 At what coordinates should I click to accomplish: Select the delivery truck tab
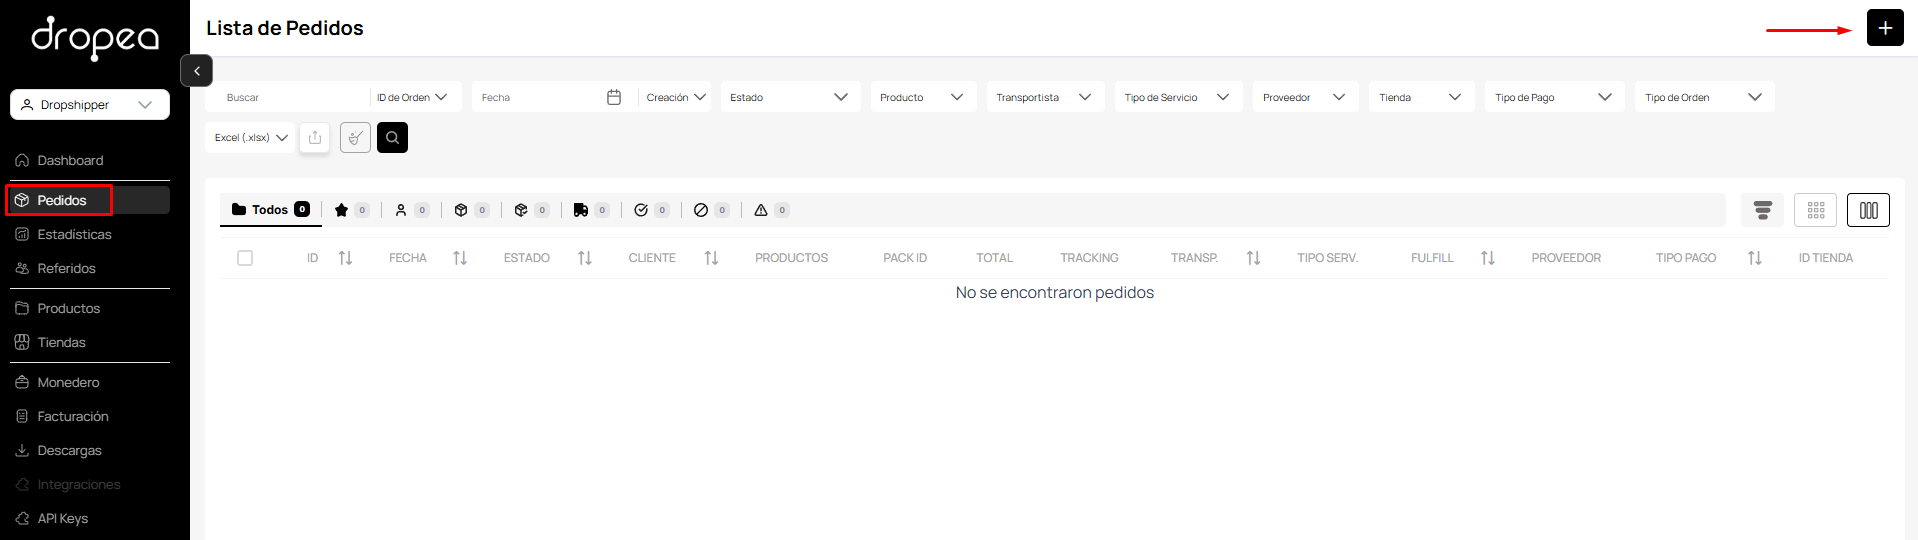coord(591,210)
